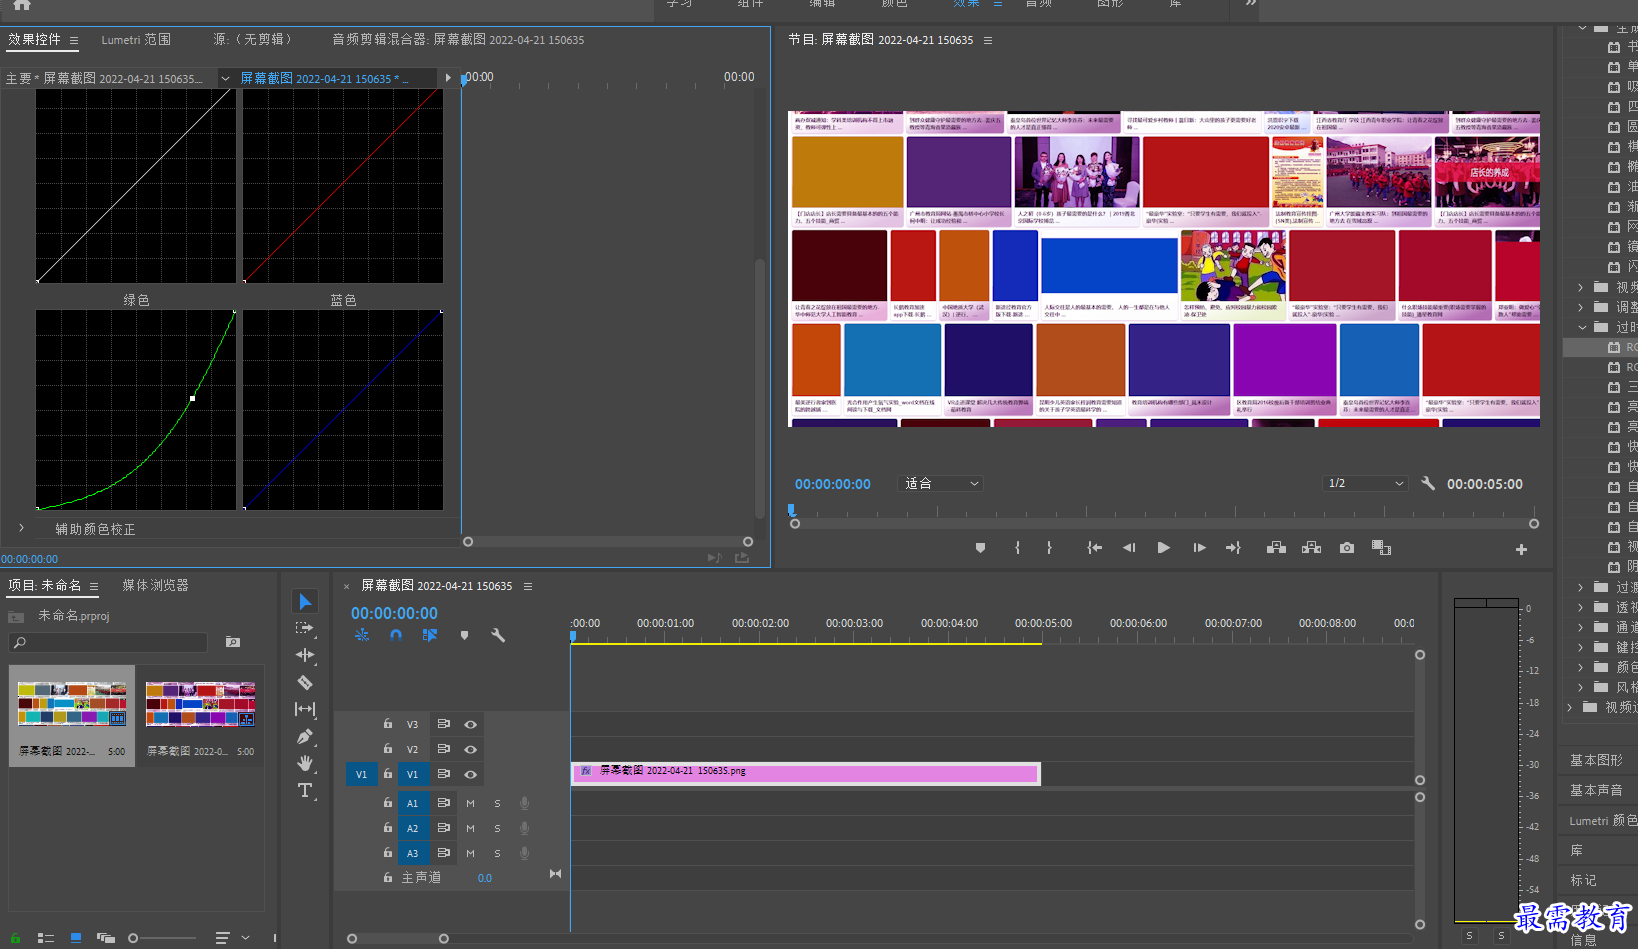Select the Ripple Edit tool
Image resolution: width=1638 pixels, height=949 pixels.
305,655
